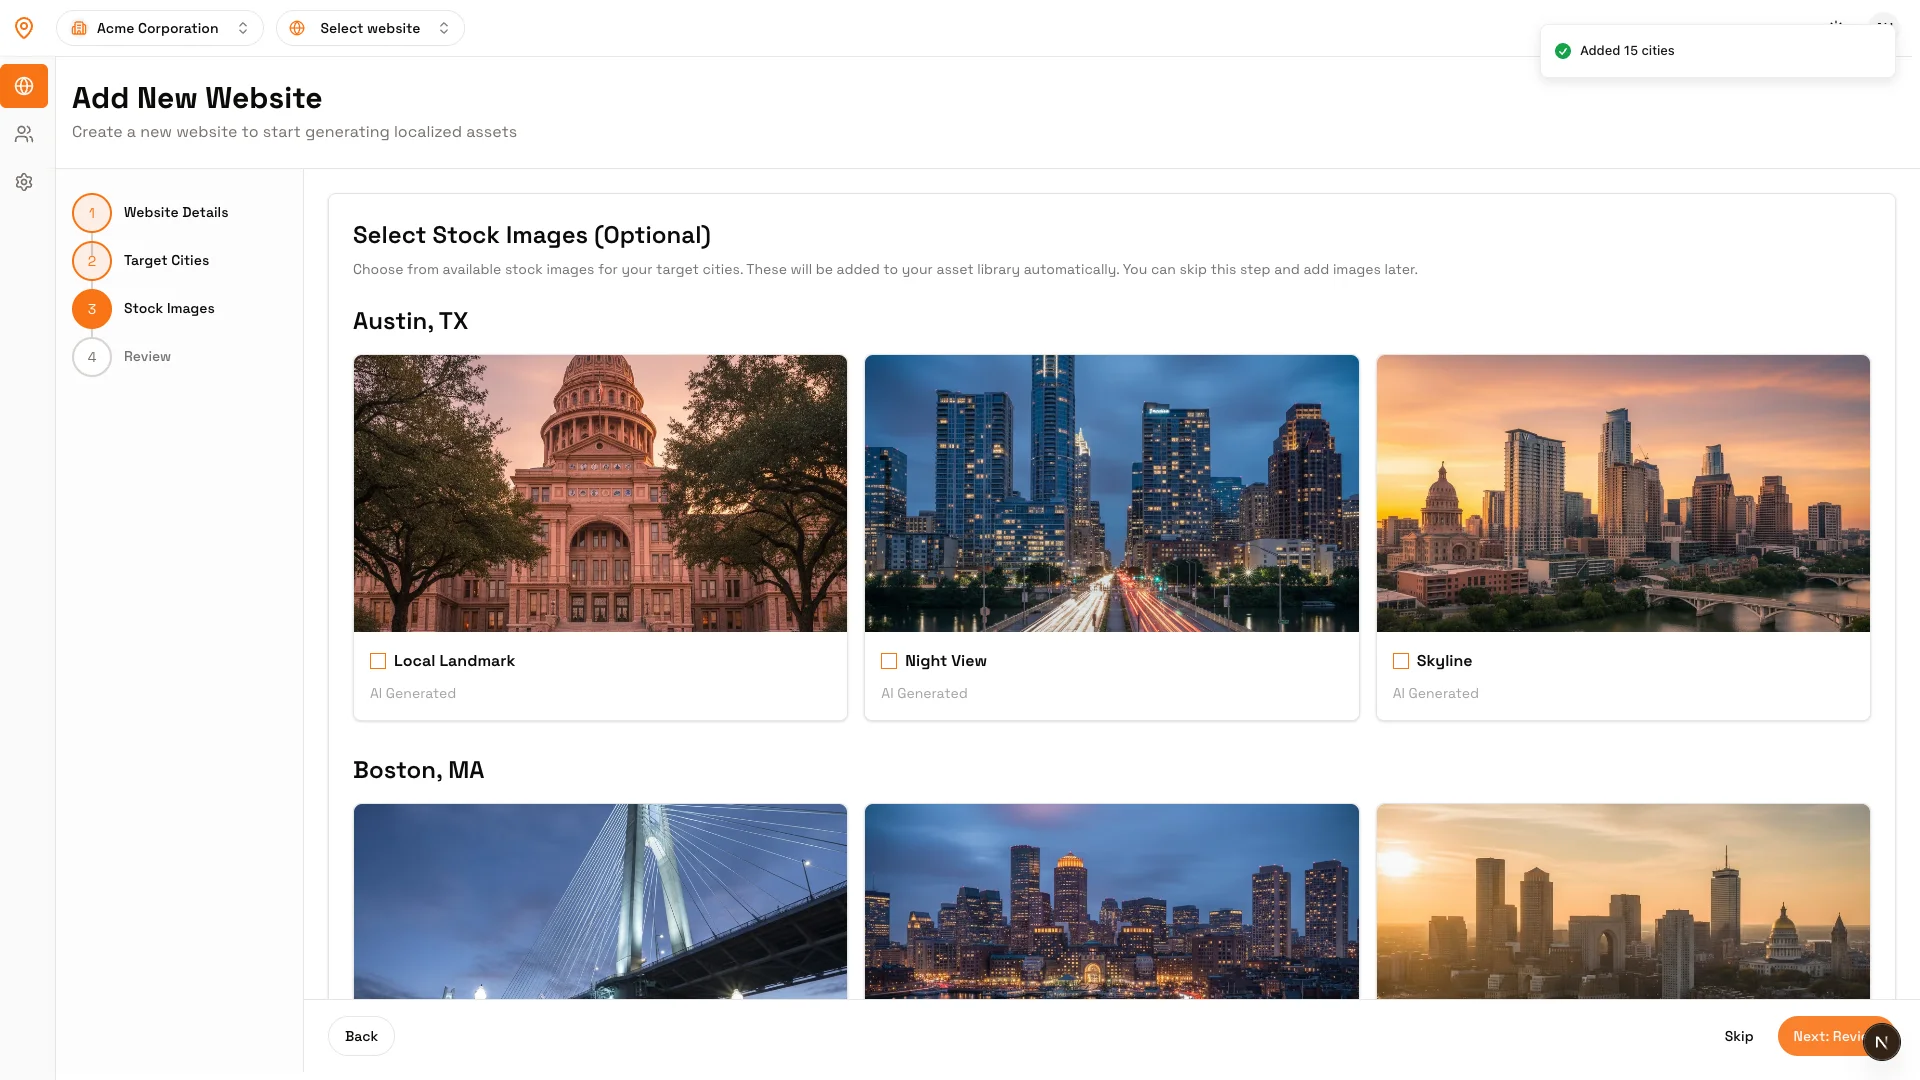1920x1080 pixels.
Task: Check the Local Landmark checkbox
Action: click(x=378, y=661)
